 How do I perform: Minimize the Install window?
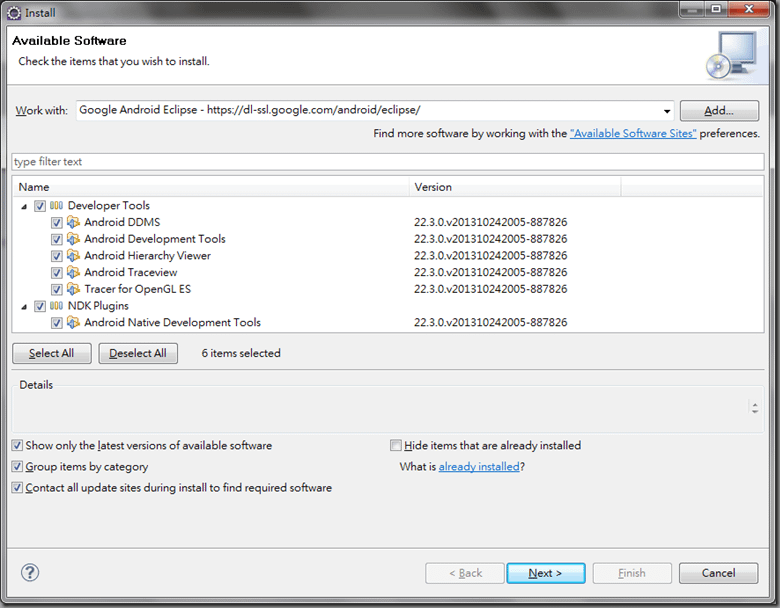tap(692, 9)
